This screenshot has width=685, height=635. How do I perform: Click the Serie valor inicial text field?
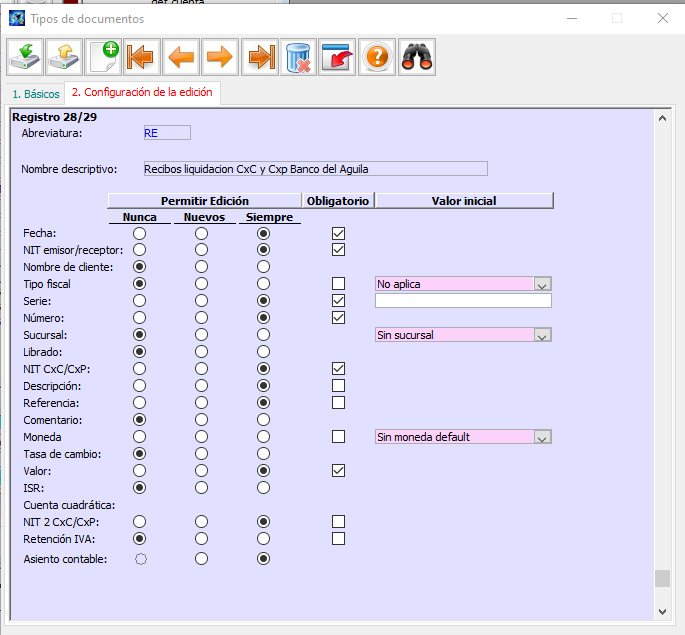(x=463, y=301)
